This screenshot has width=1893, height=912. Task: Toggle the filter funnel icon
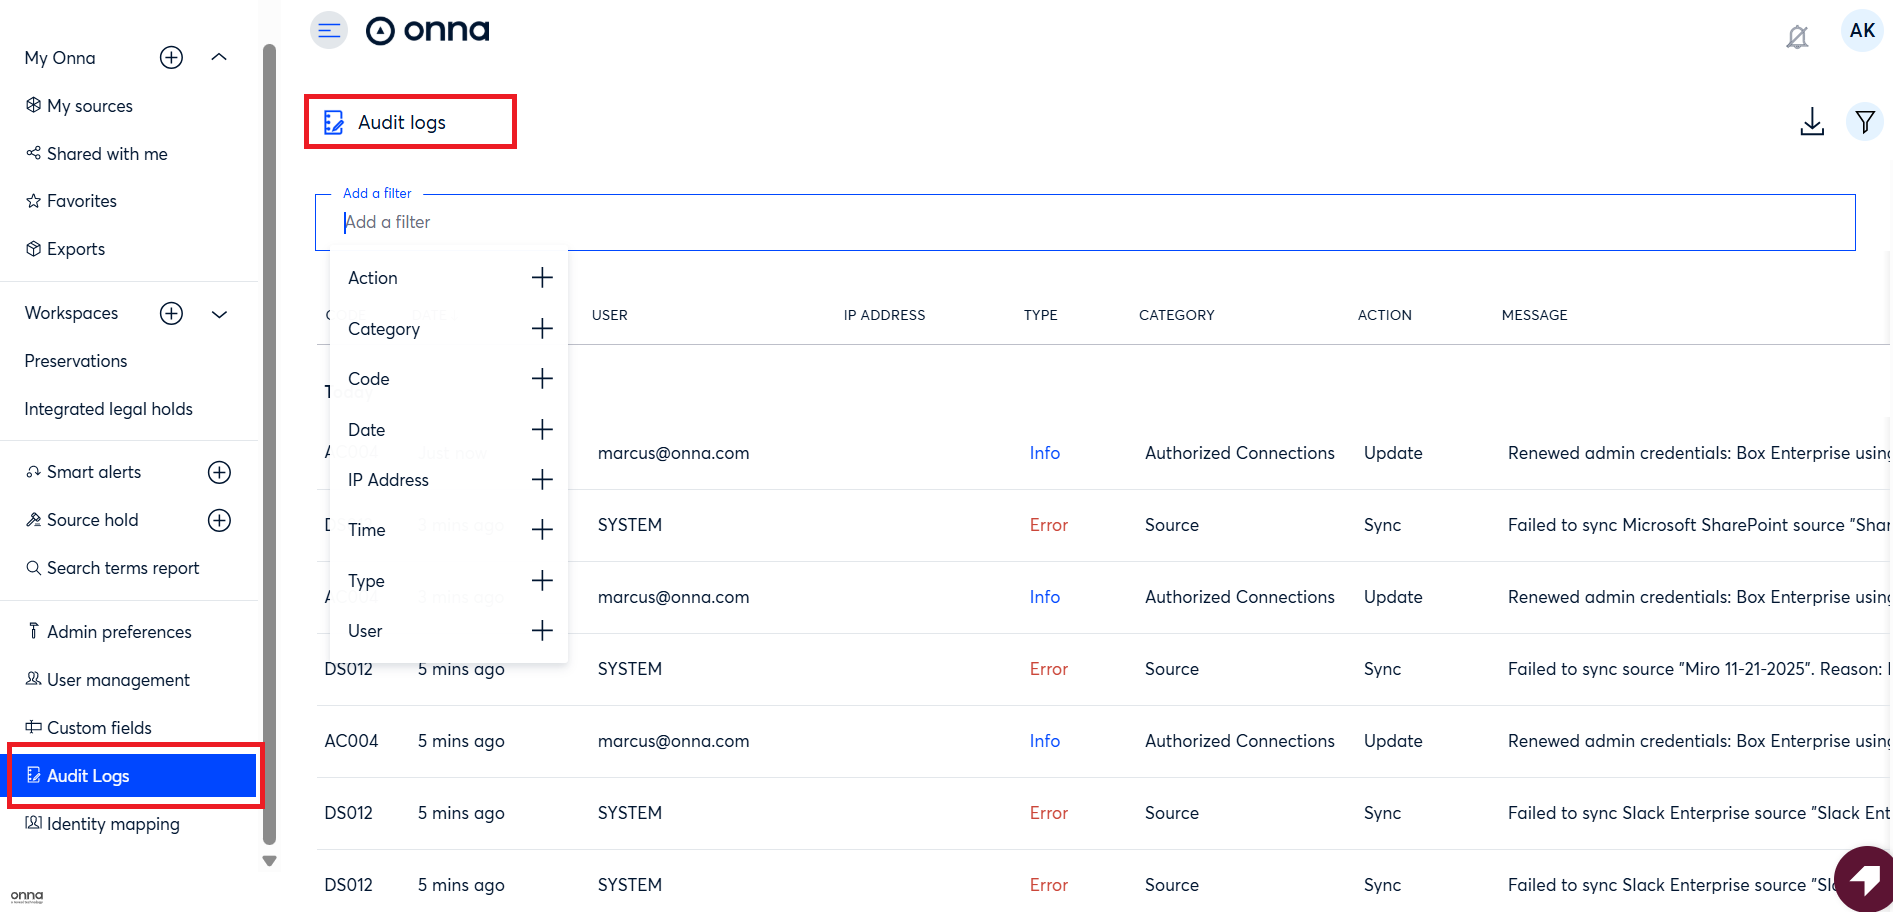coord(1864,122)
